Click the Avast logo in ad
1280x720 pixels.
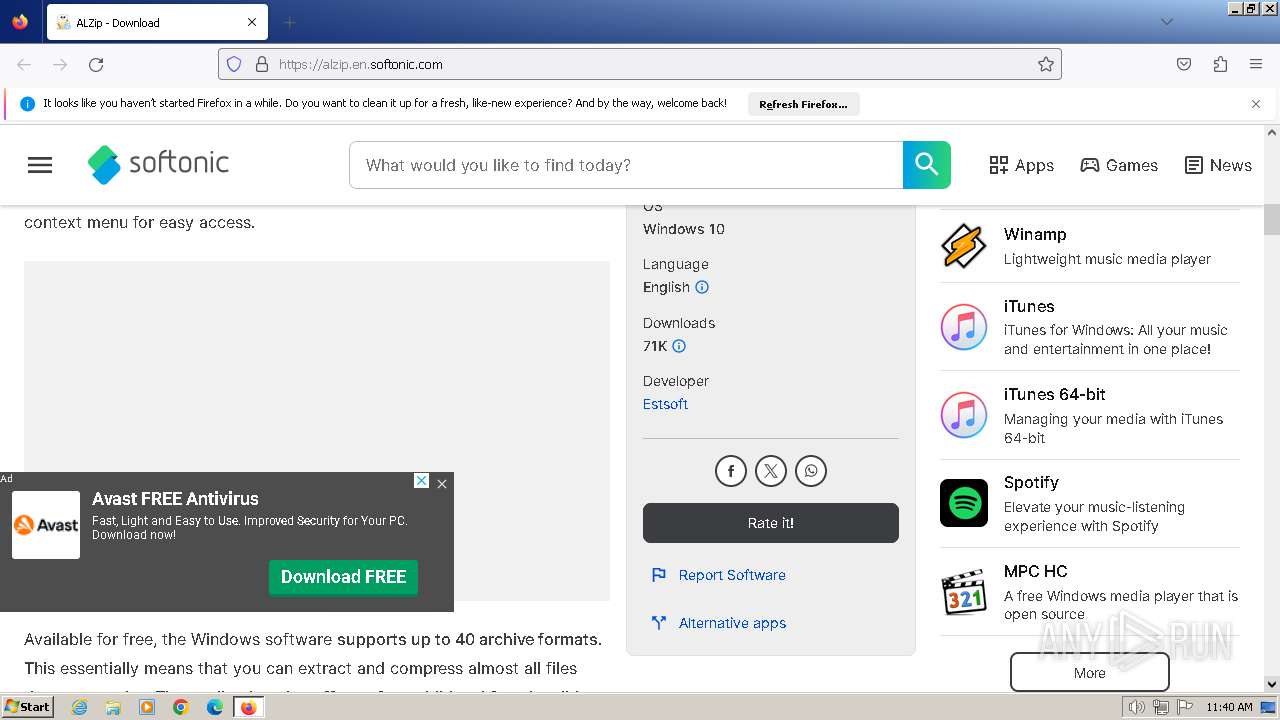[46, 525]
